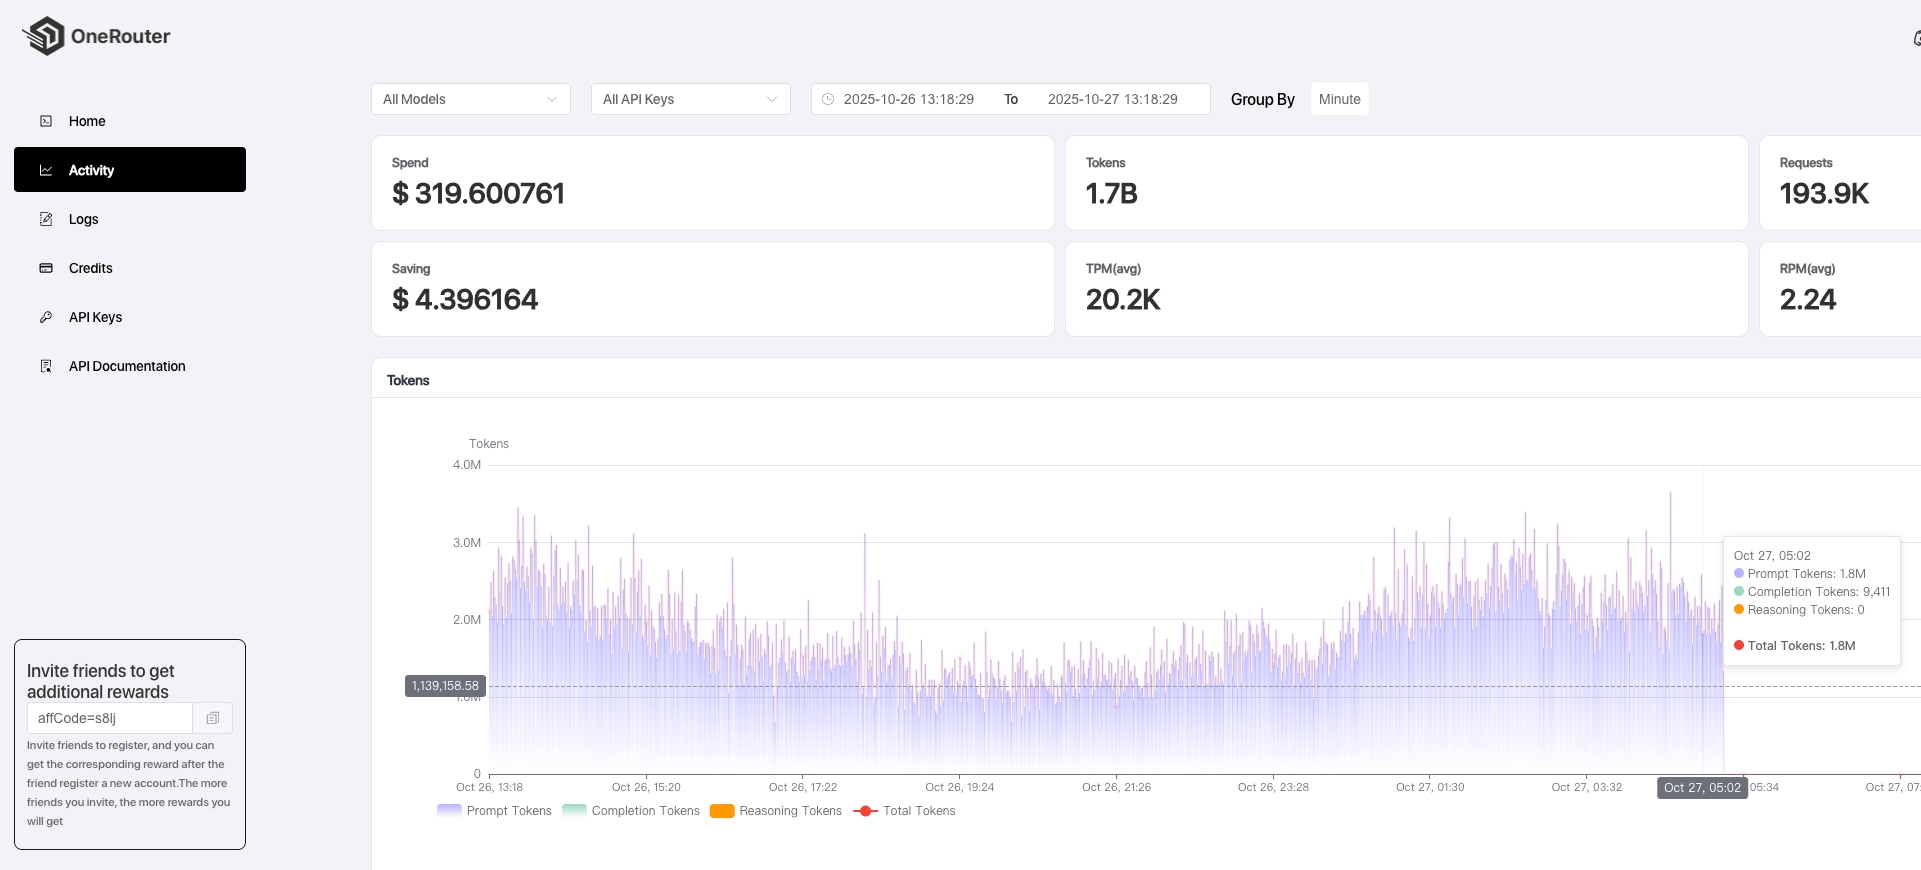This screenshot has height=870, width=1921.
Task: Click the API Documentation icon
Action: point(46,366)
